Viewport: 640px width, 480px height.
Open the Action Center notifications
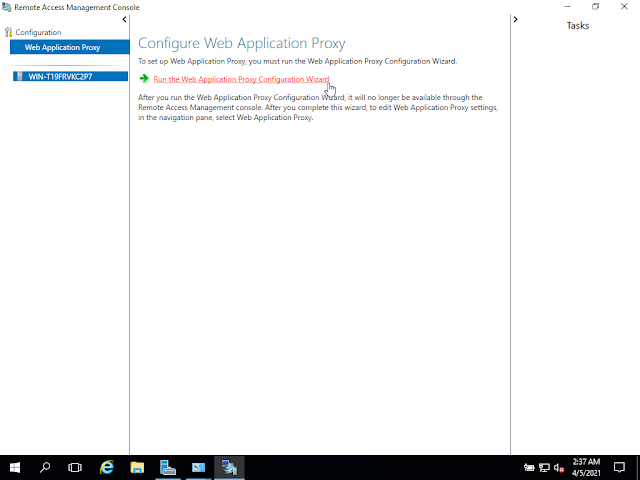(619, 467)
